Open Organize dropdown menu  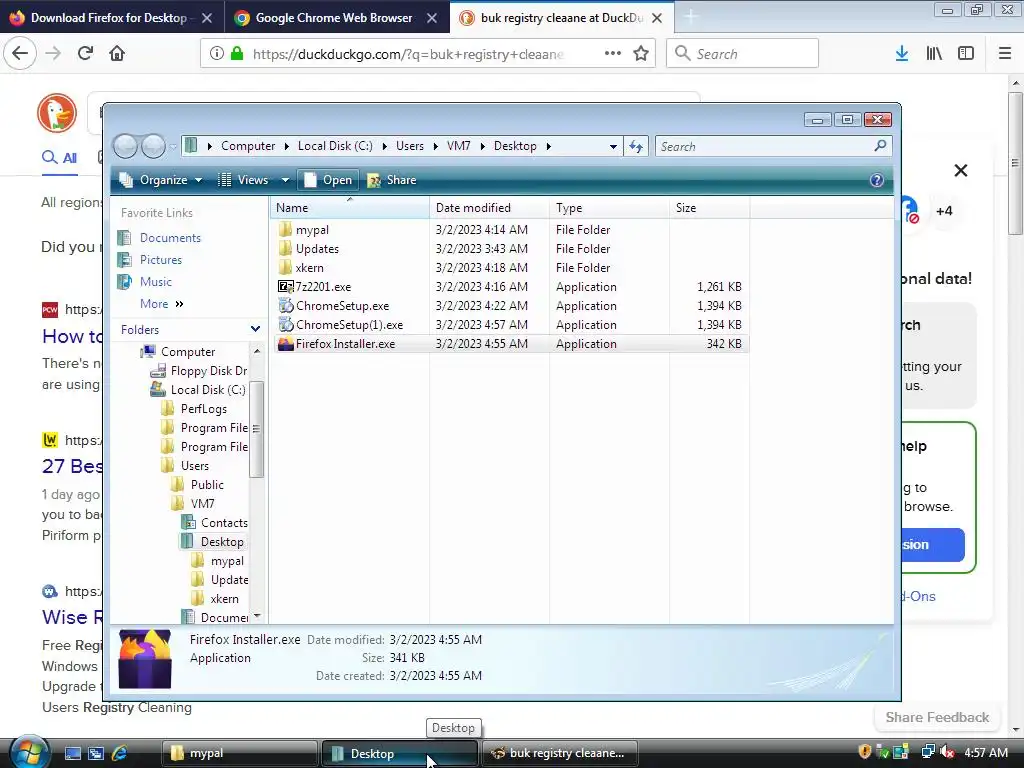click(161, 180)
